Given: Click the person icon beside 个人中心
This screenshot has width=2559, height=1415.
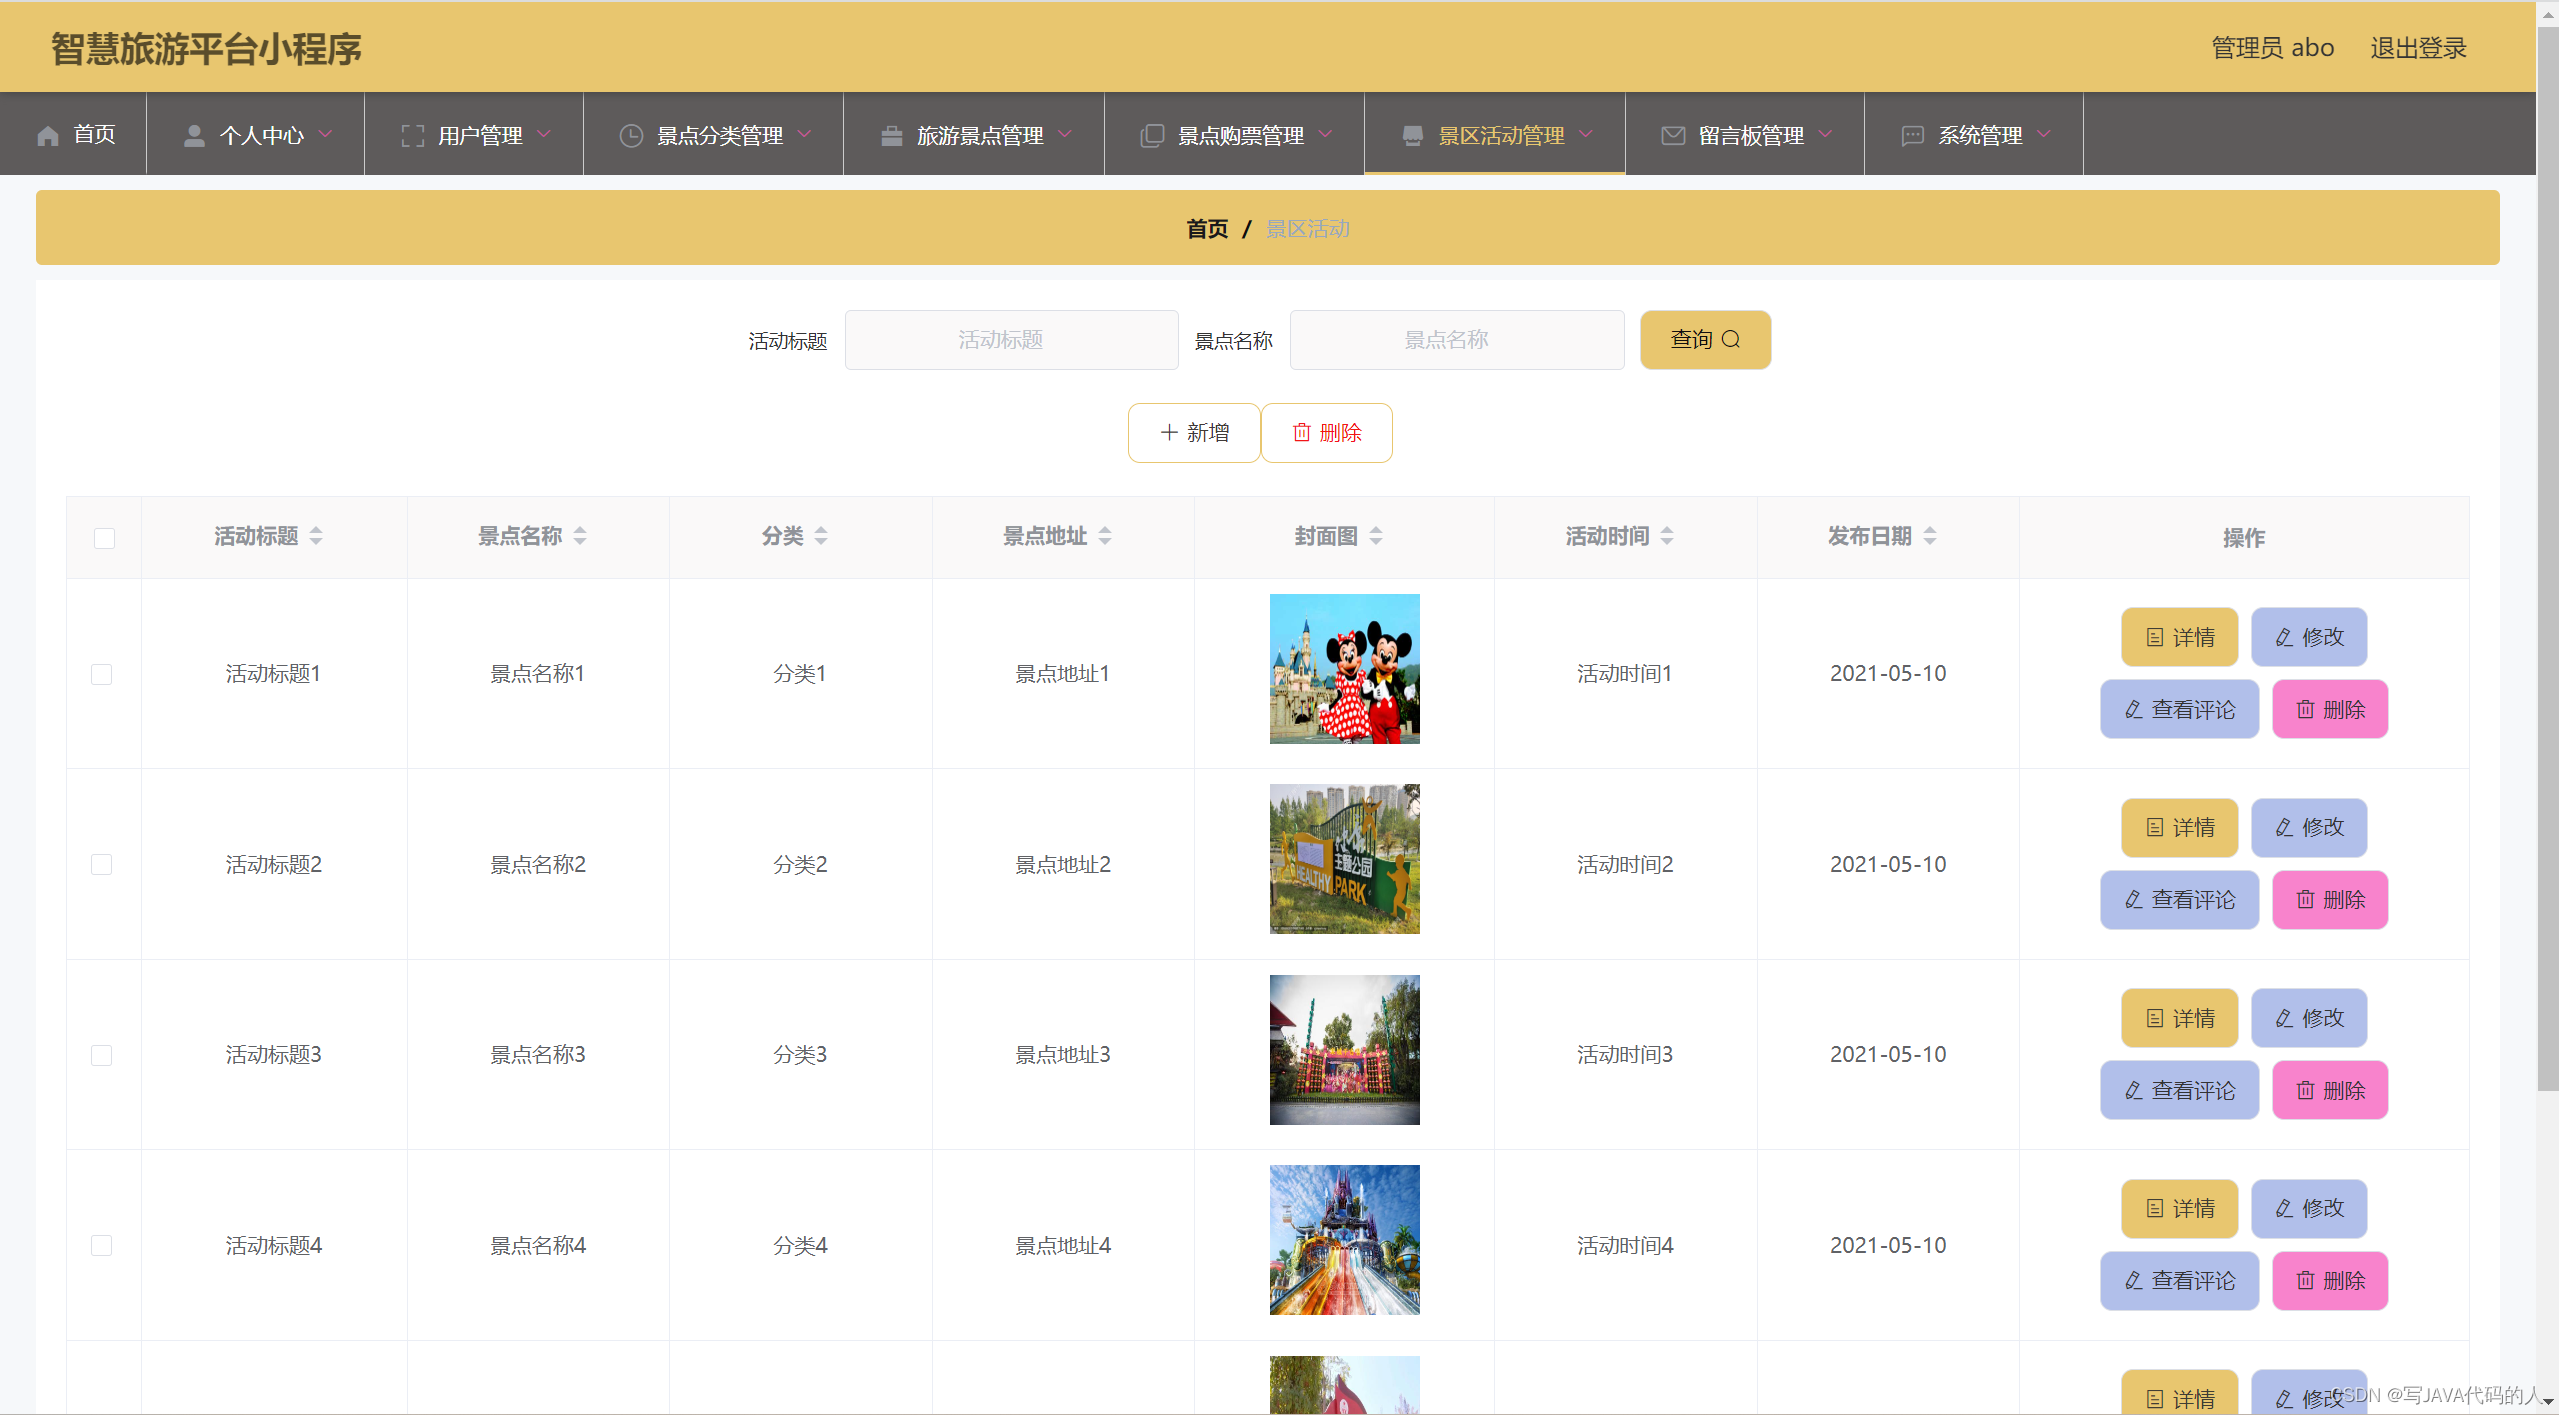Looking at the screenshot, I should (194, 136).
